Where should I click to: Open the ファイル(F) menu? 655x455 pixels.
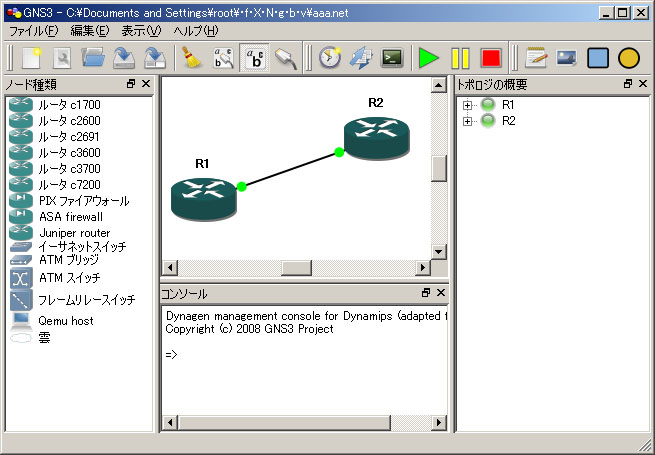[x=33, y=31]
